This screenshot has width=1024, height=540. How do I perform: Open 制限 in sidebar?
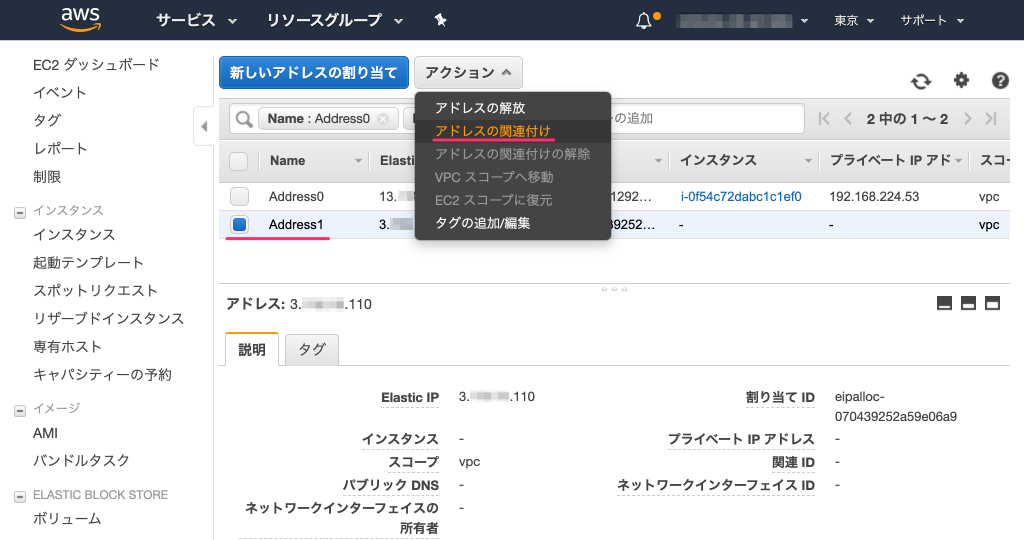point(46,177)
